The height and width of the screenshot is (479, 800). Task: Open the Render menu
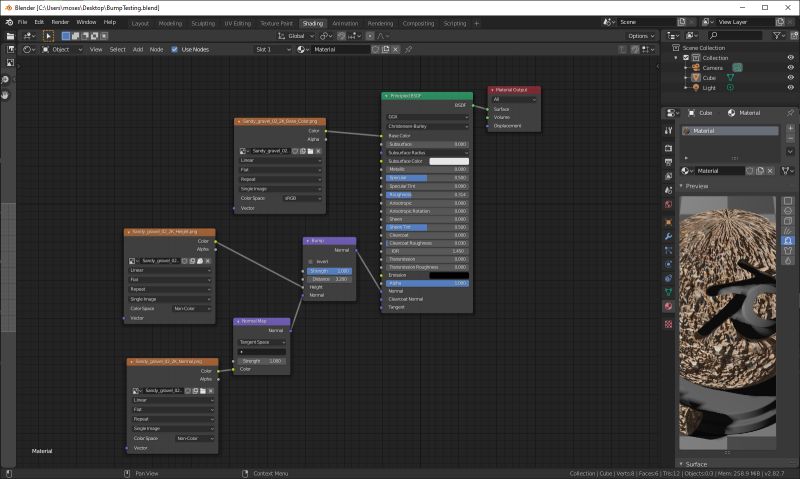pos(60,22)
